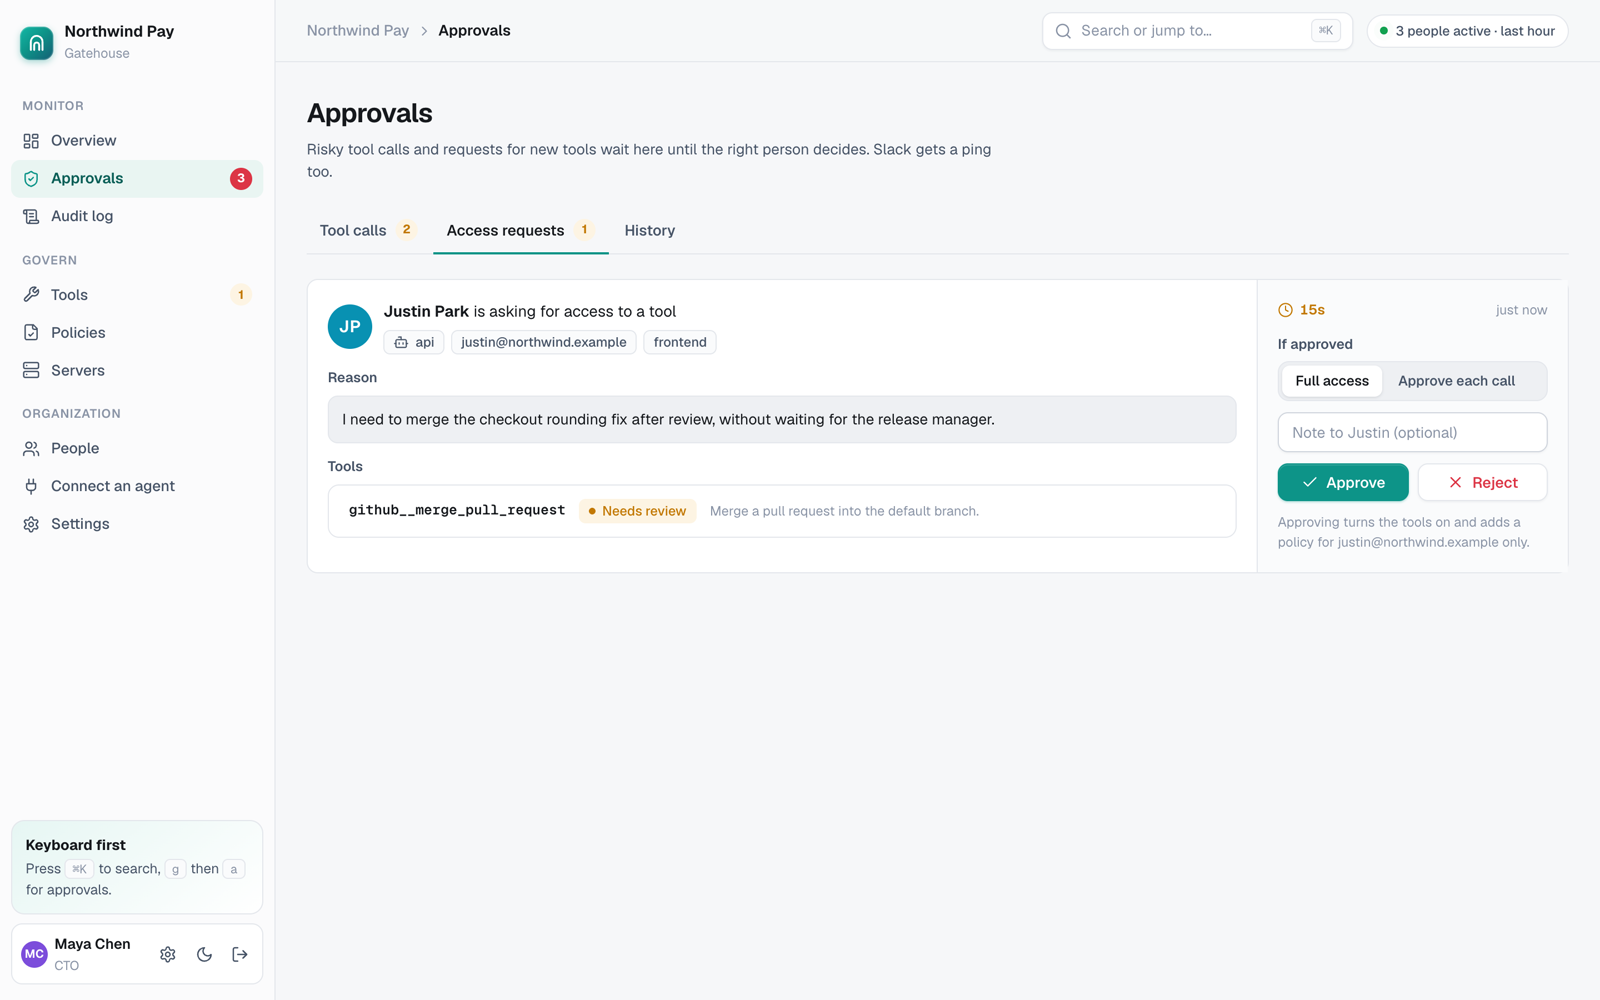Screen dimensions: 1600x1000
Task: Click the red 3 badge on Approvals
Action: click(x=241, y=179)
